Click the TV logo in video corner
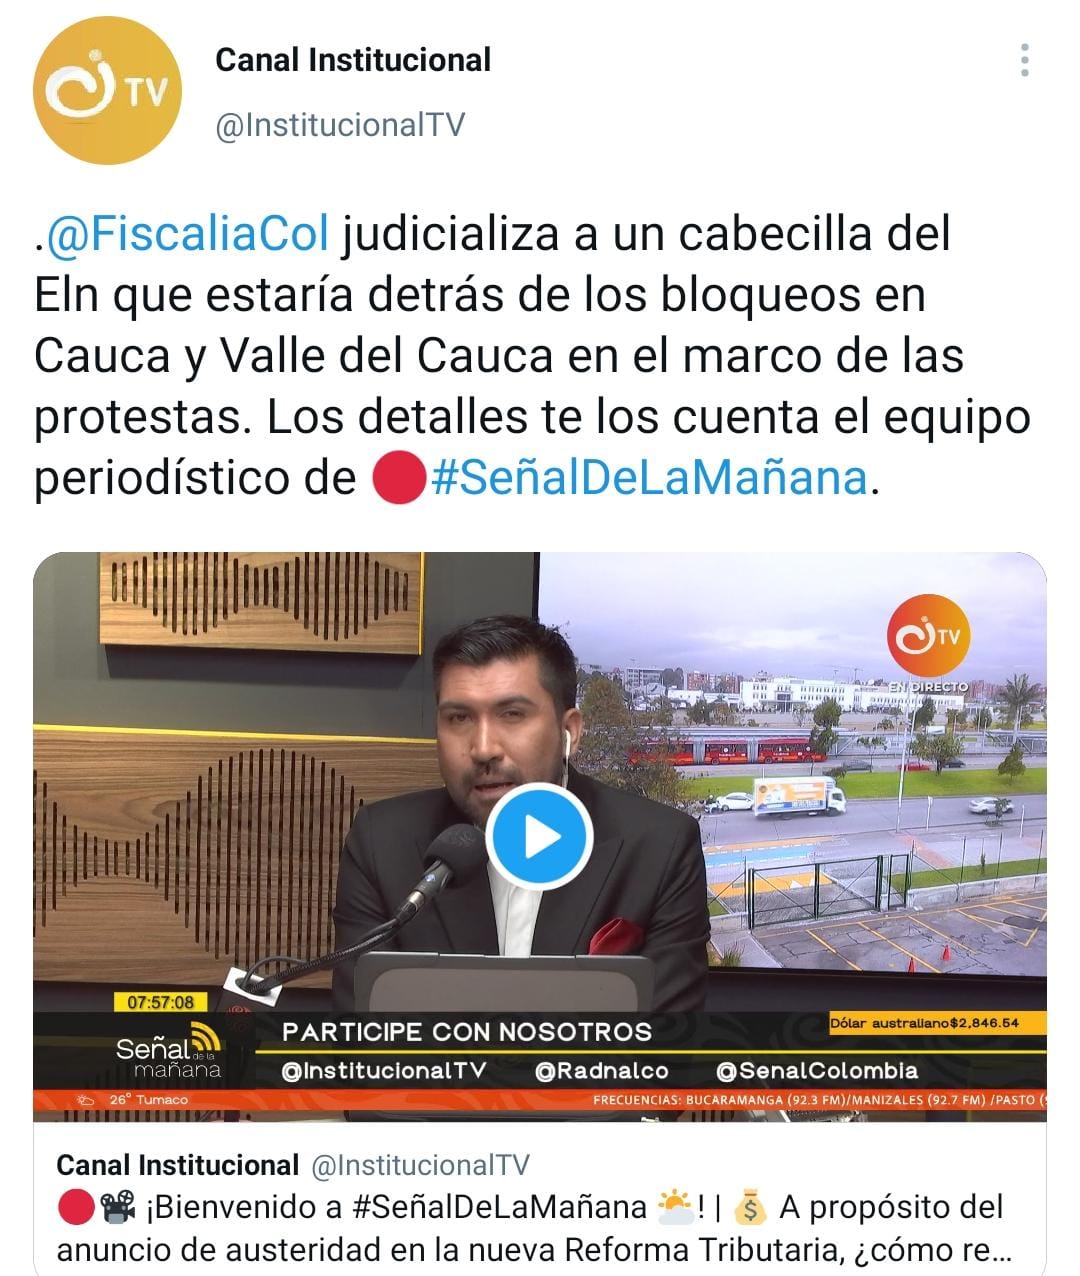This screenshot has height=1276, width=1080. tap(928, 636)
